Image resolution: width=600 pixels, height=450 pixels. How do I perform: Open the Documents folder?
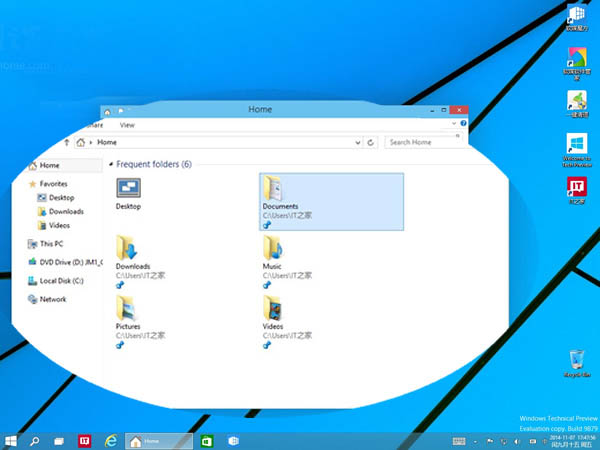point(273,190)
